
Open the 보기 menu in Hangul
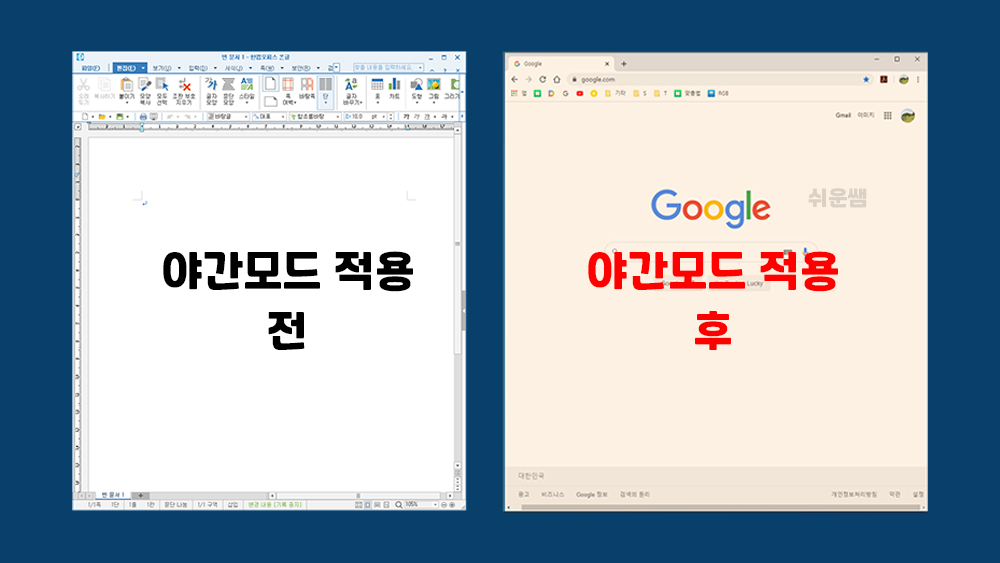coord(161,68)
